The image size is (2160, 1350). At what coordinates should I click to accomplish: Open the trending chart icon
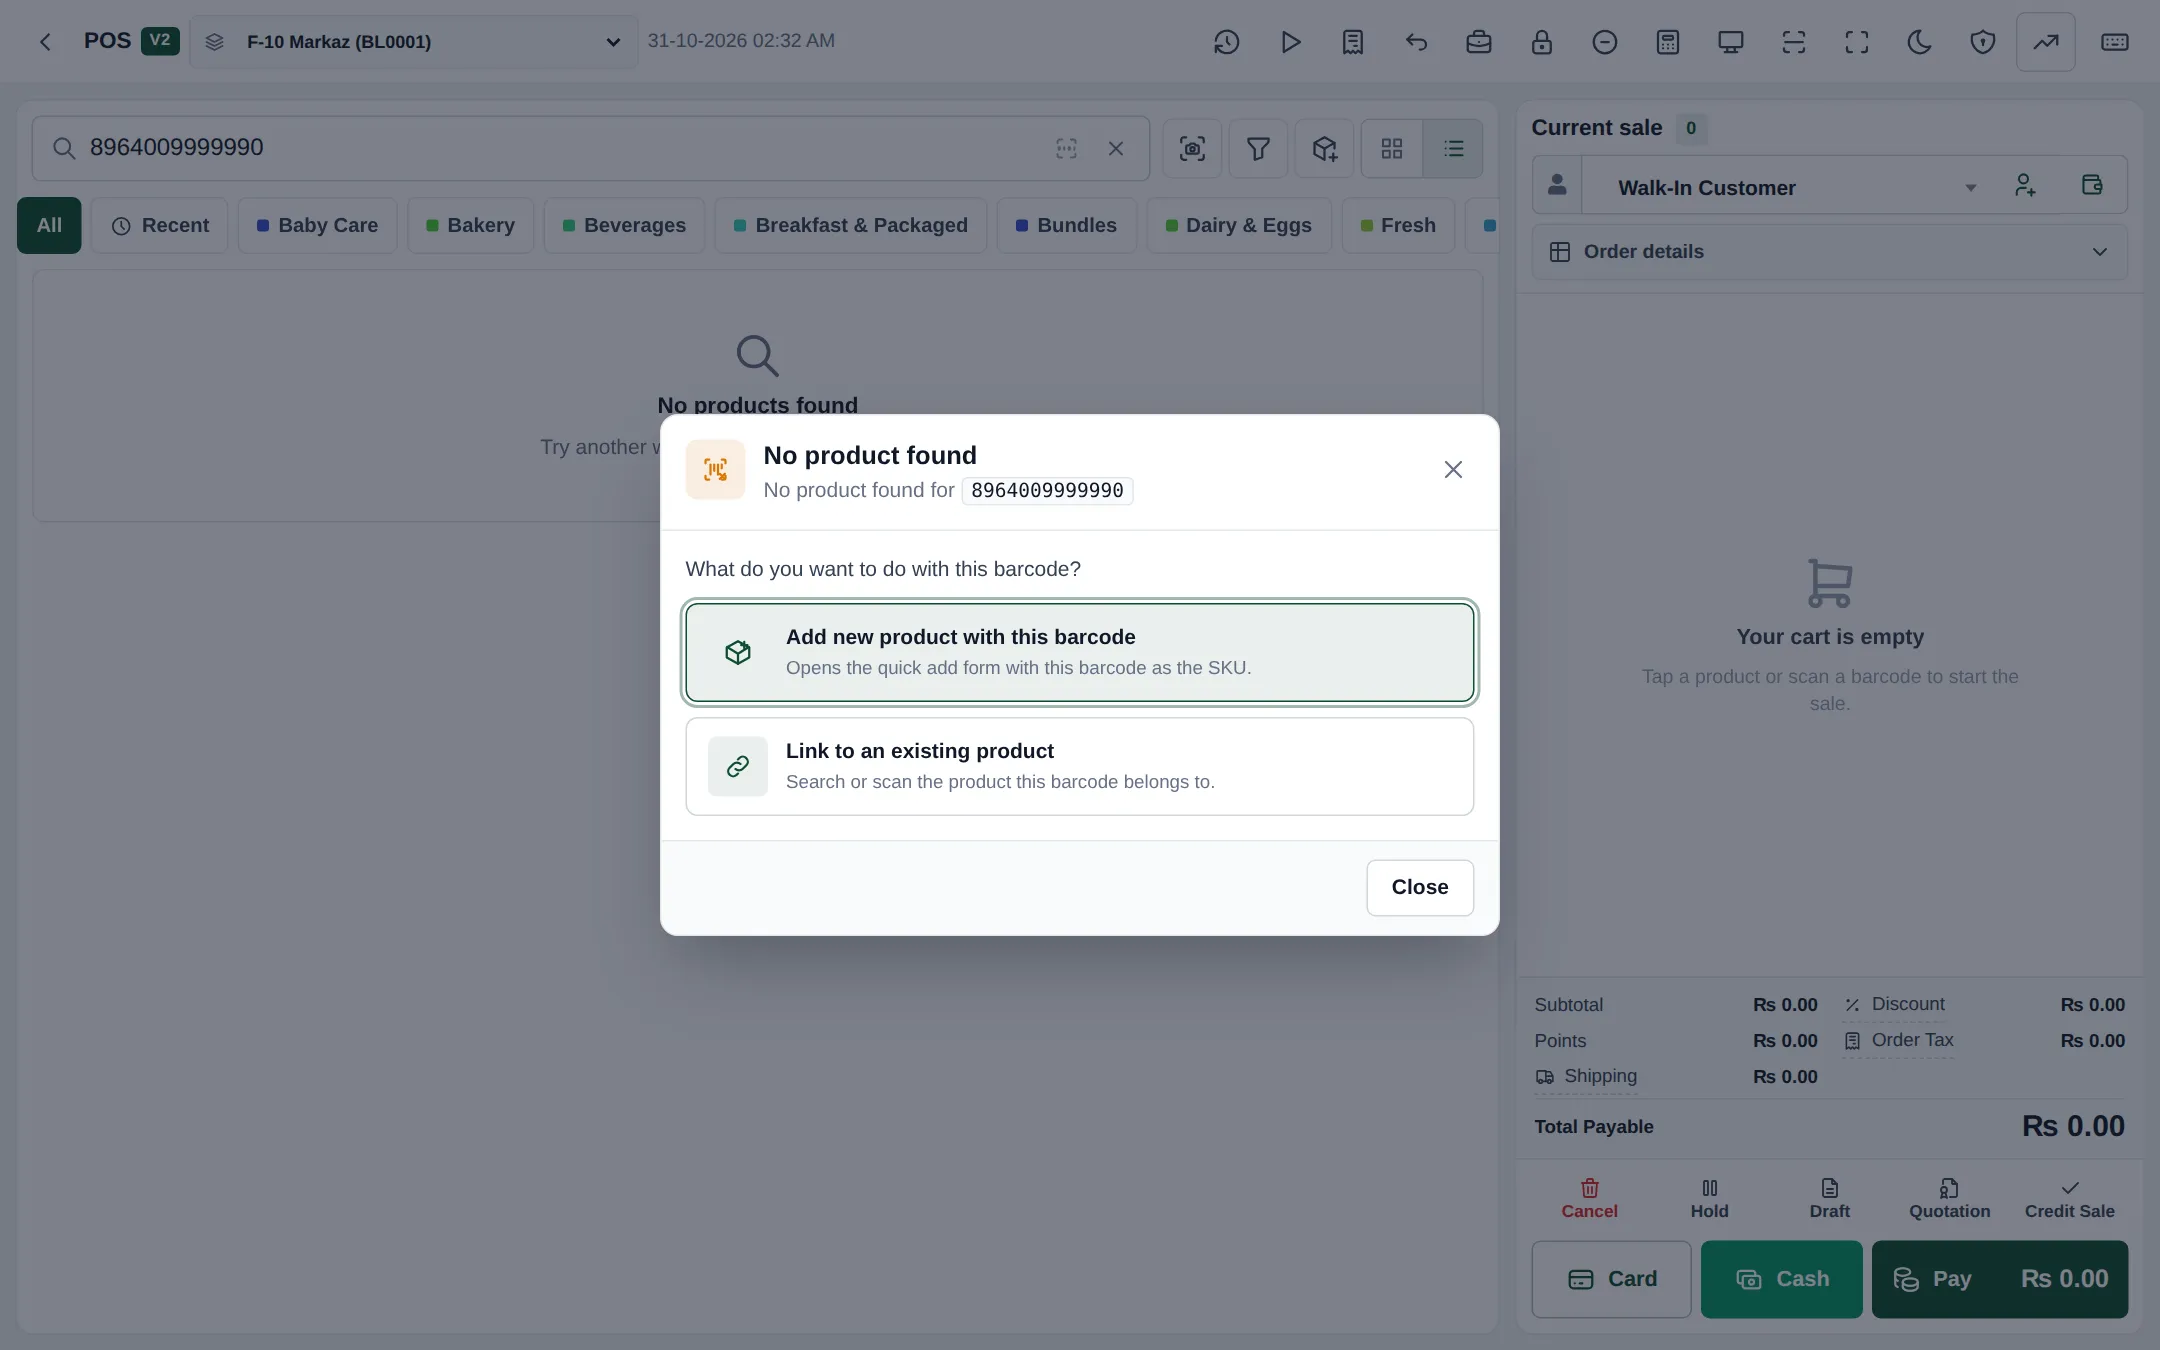[2046, 42]
